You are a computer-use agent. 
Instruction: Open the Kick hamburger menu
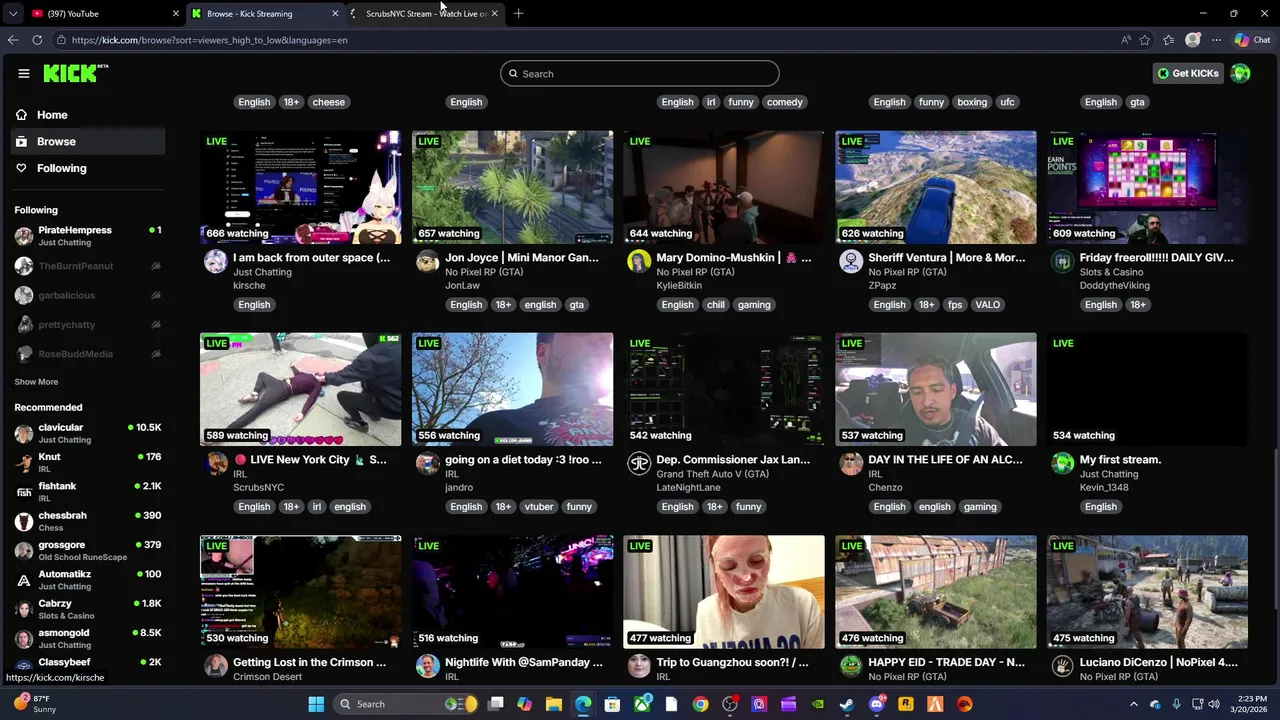pos(24,73)
